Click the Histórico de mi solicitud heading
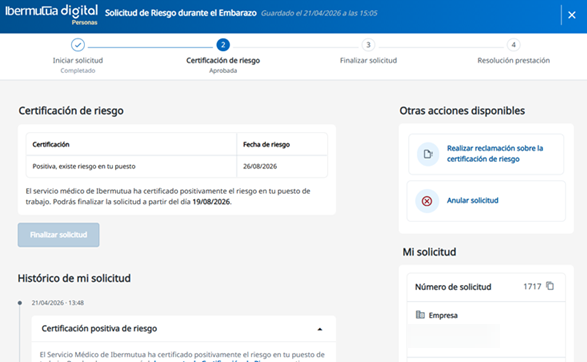 coord(74,278)
